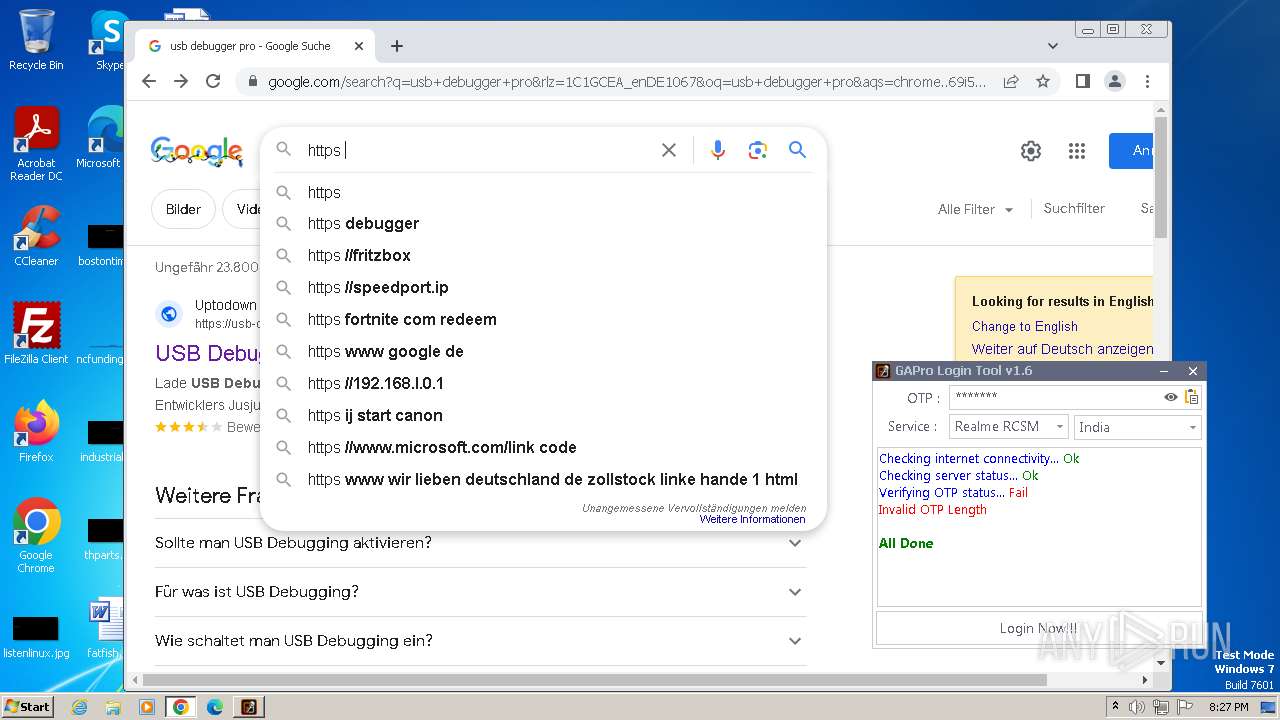Viewport: 1280px width, 720px height.
Task: Start voice search with the microphone
Action: click(717, 150)
